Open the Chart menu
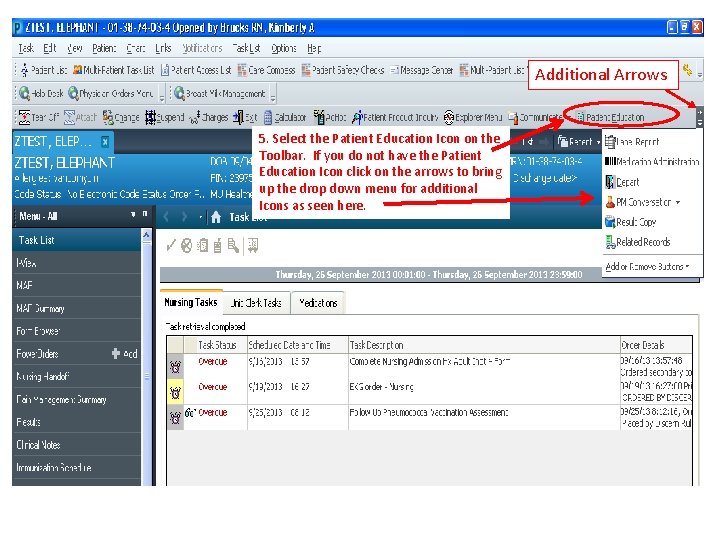720x540 pixels. pyautogui.click(x=135, y=48)
